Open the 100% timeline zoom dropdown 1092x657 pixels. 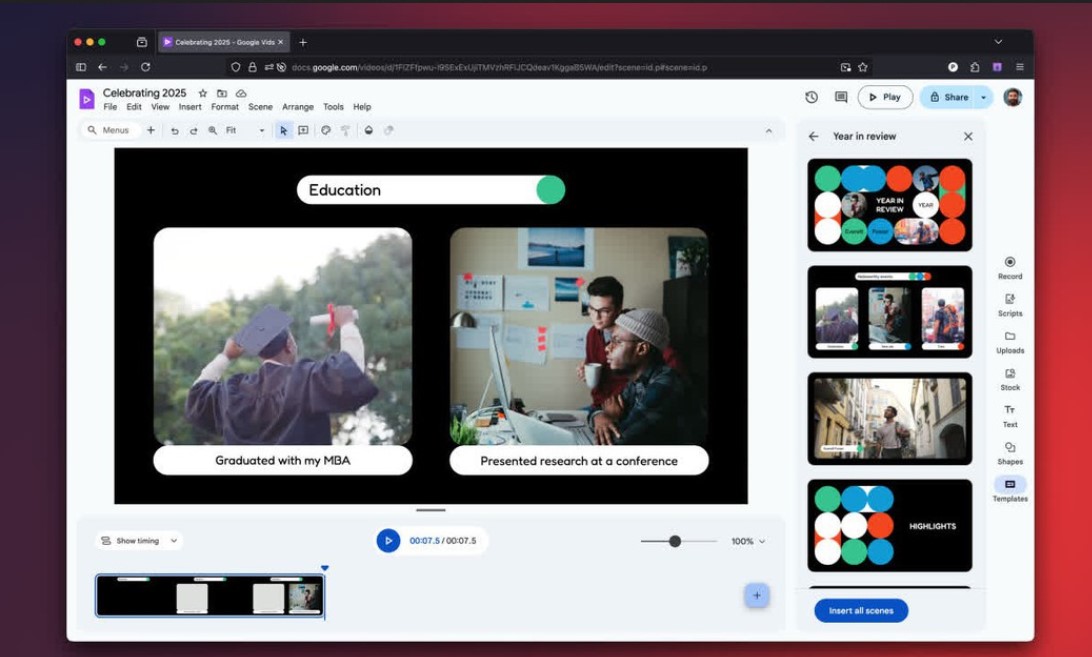(748, 541)
